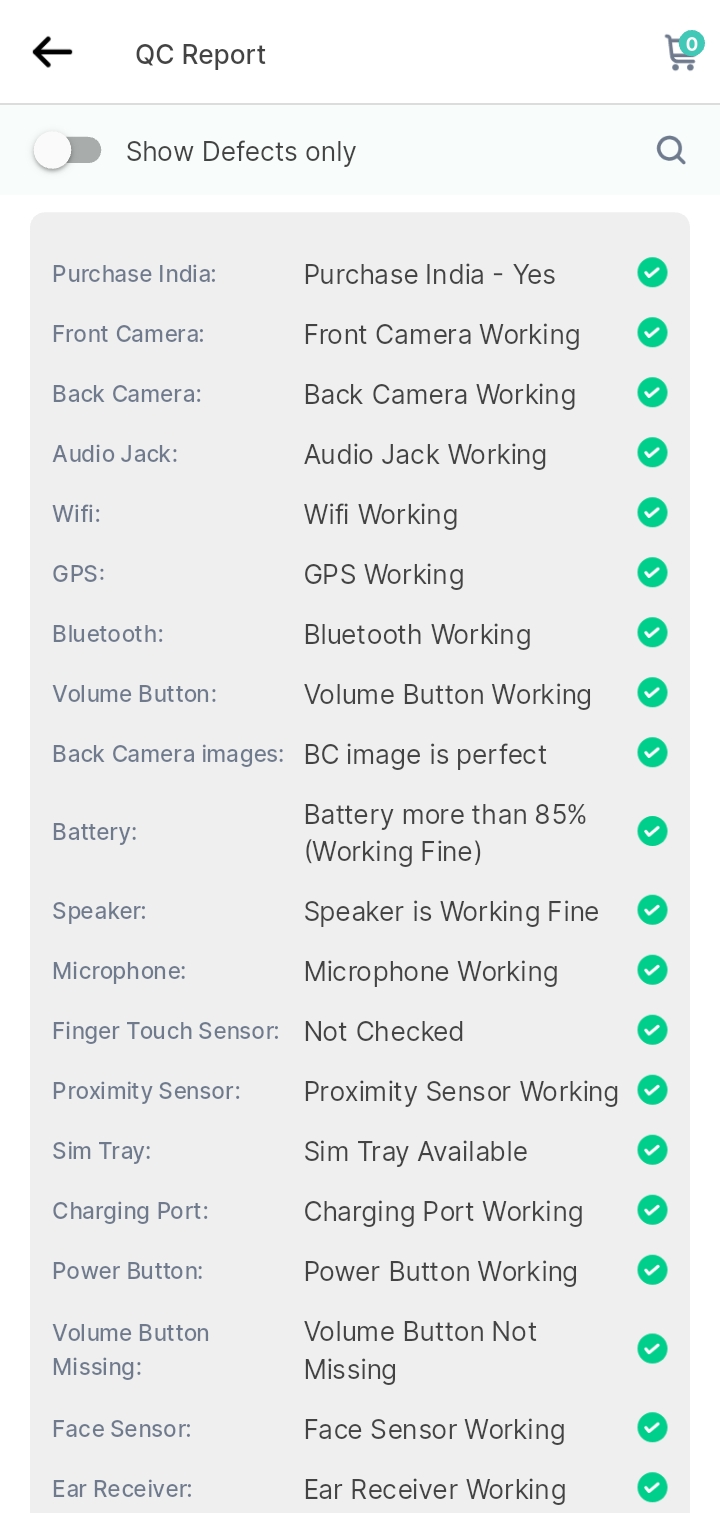Viewport: 720px width, 1513px height.
Task: Tap the green check beside Battery status
Action: 653,831
